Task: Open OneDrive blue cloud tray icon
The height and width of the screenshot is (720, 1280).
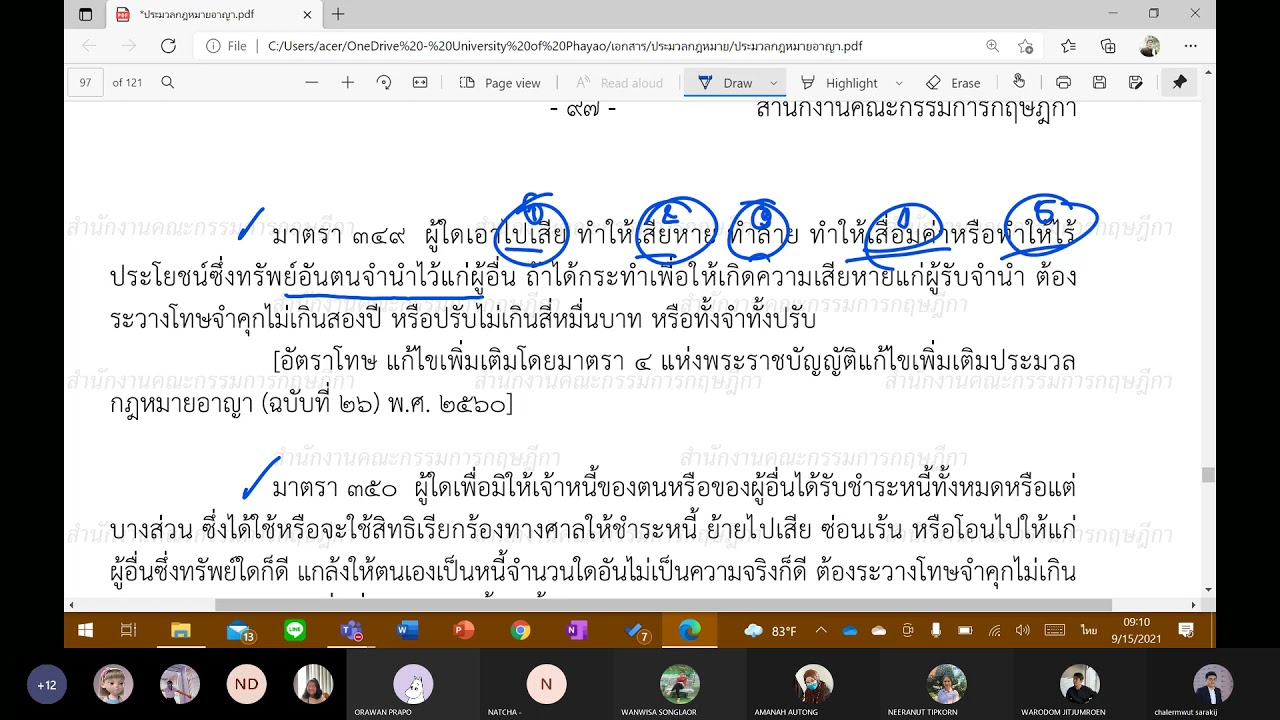Action: [850, 631]
